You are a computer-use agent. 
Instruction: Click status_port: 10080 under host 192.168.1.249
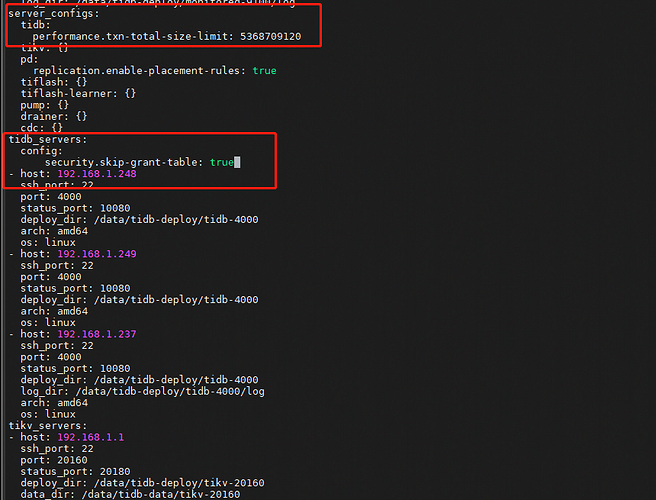[x=75, y=288]
